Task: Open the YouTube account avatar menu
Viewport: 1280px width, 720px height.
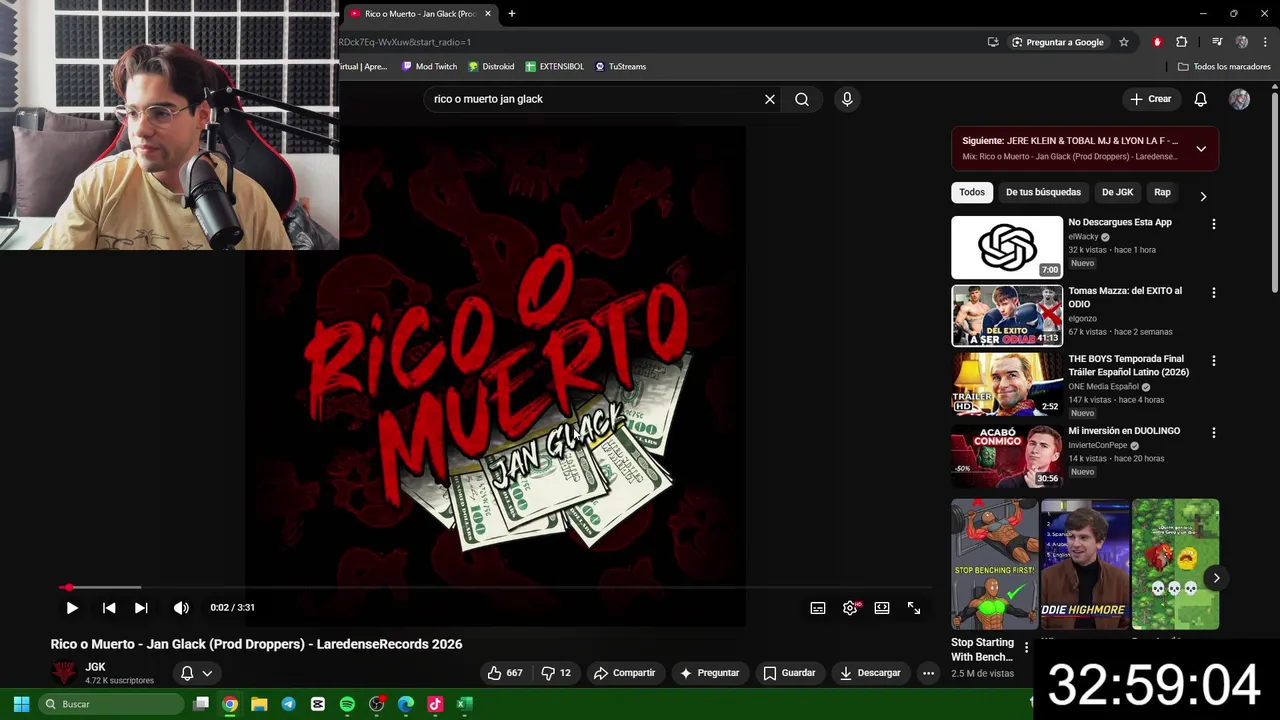Action: pos(1239,99)
